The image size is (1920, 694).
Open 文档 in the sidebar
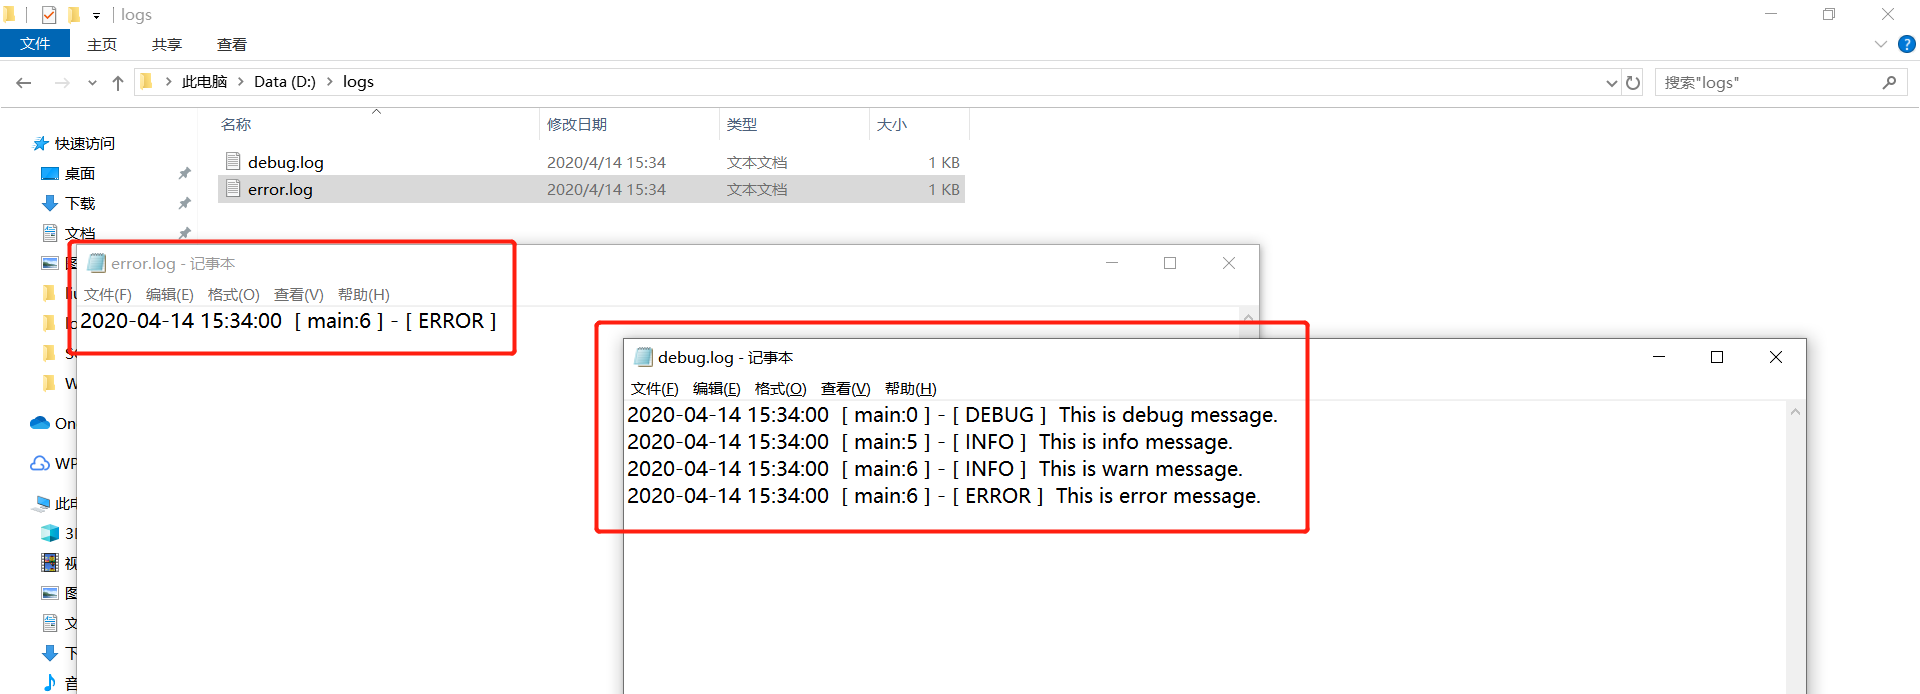(x=79, y=233)
